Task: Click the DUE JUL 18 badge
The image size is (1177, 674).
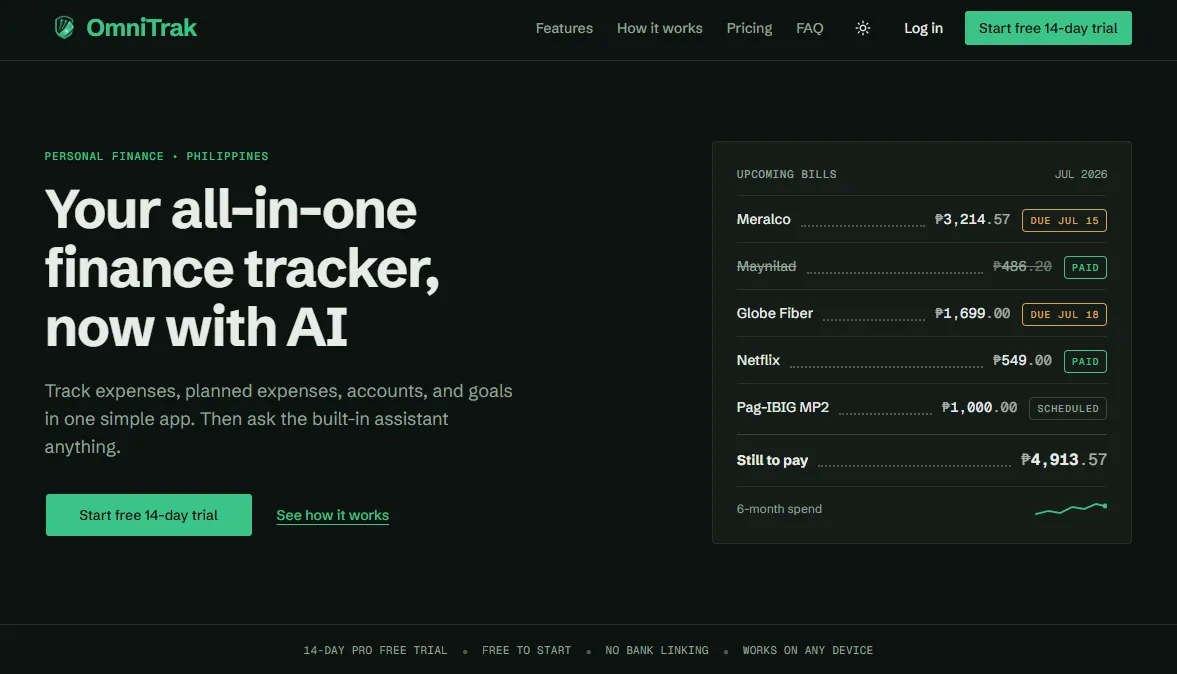Action: pos(1064,314)
